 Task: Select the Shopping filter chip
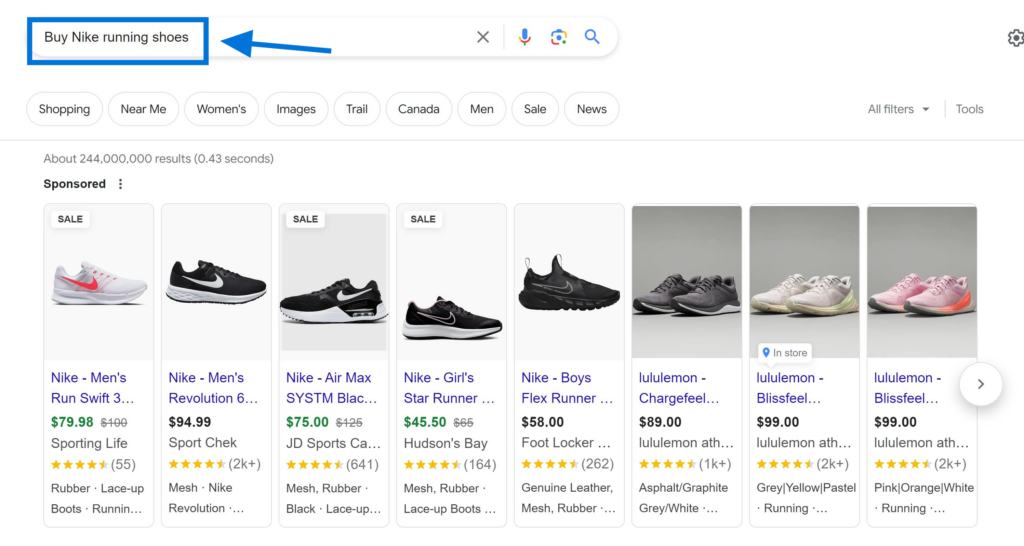tap(64, 109)
